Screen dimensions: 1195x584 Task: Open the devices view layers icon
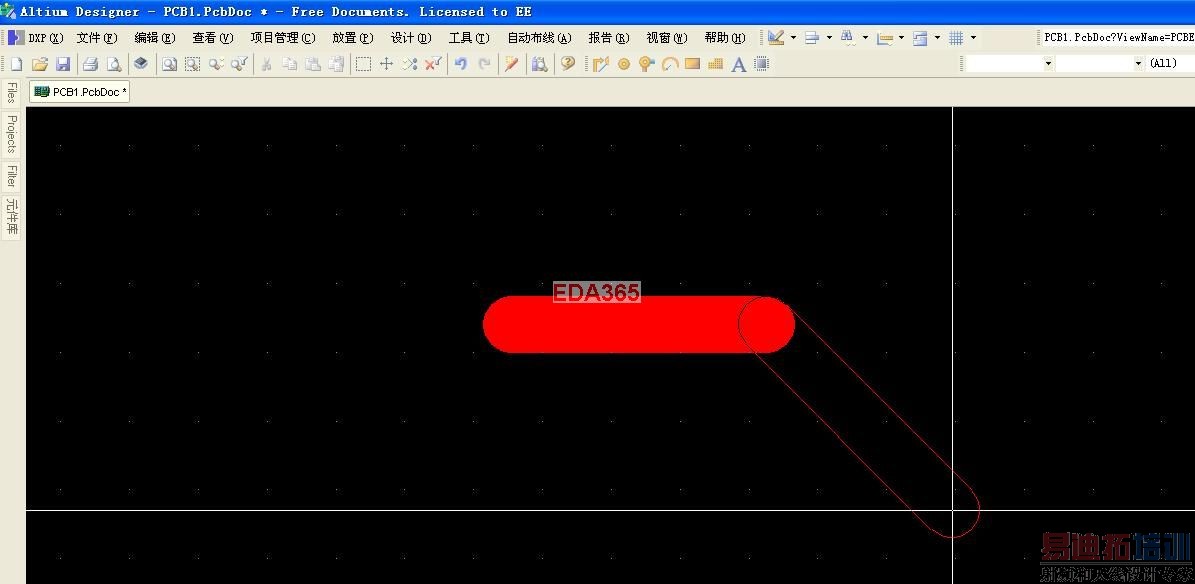click(141, 64)
